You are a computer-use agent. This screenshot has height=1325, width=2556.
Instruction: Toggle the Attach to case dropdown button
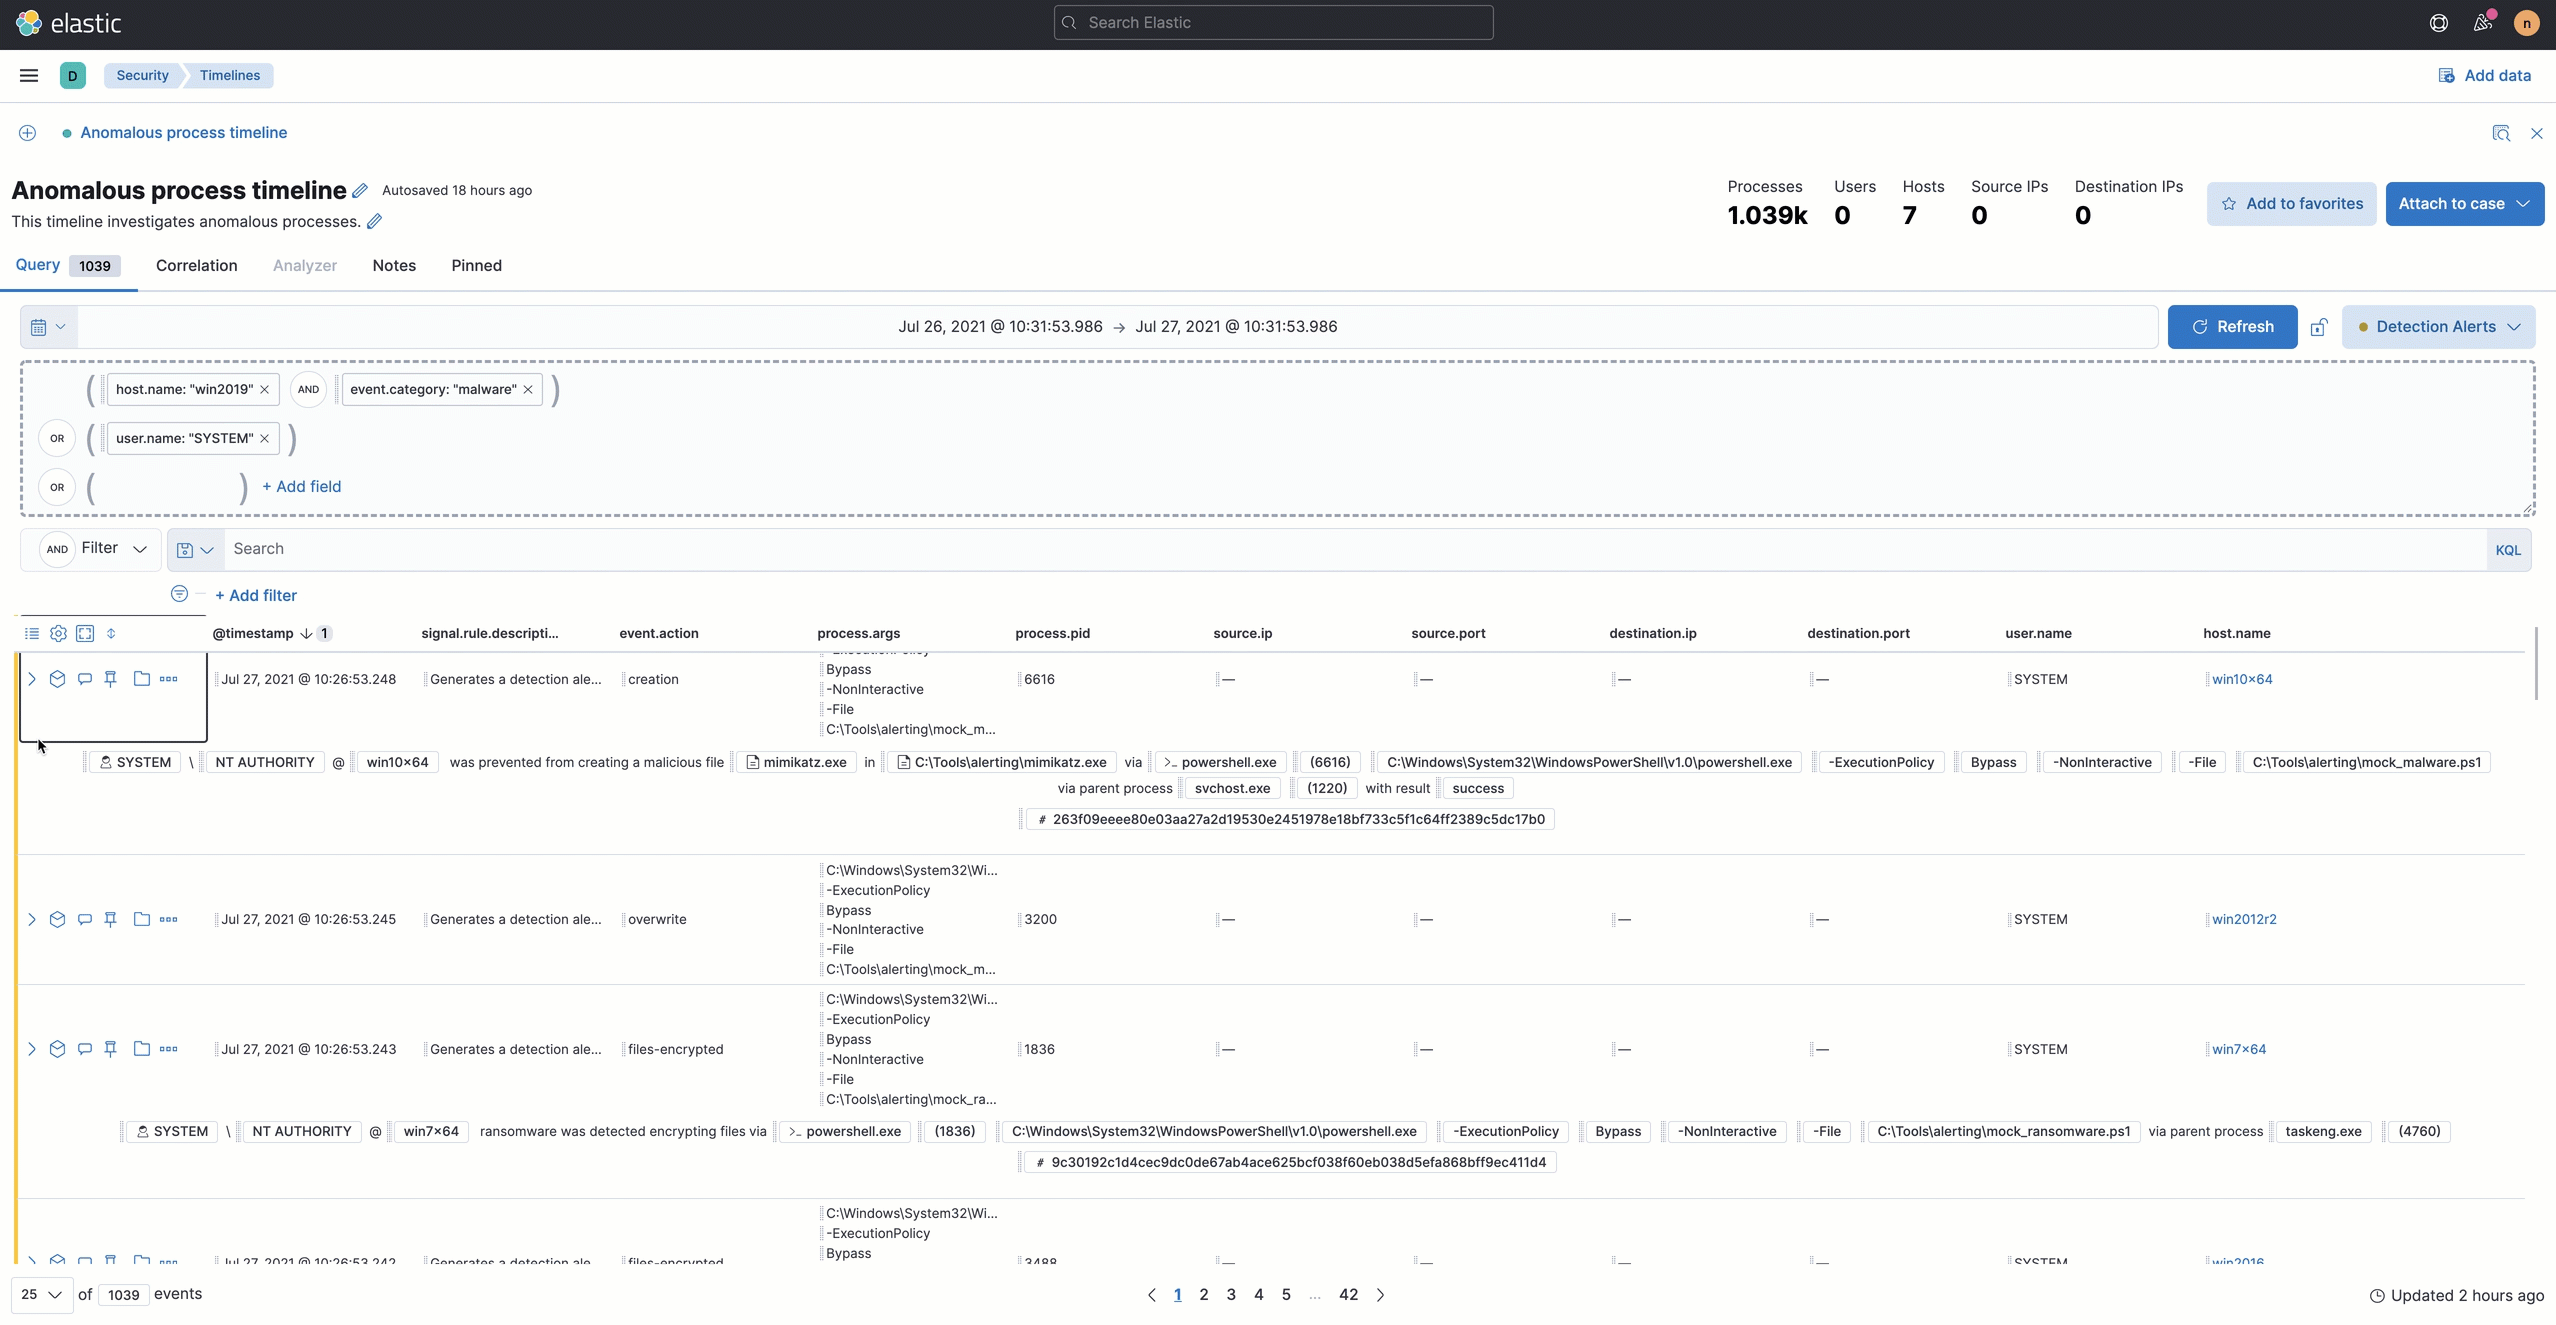(2463, 203)
